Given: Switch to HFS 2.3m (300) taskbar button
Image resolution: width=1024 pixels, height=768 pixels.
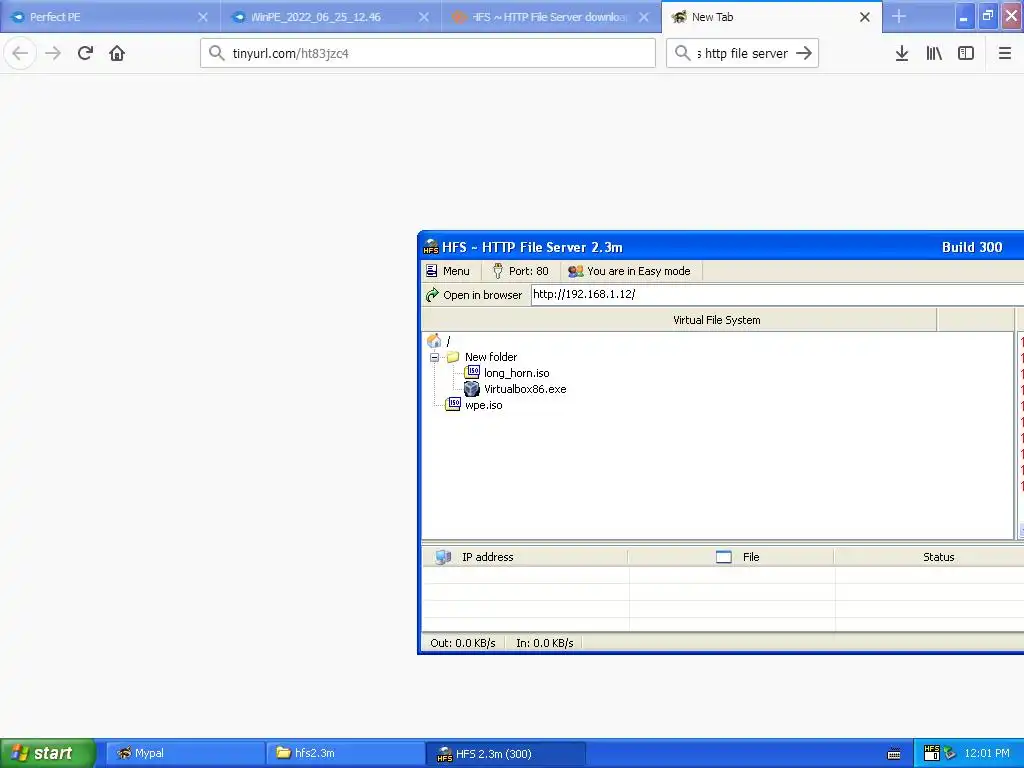Looking at the screenshot, I should [505, 754].
